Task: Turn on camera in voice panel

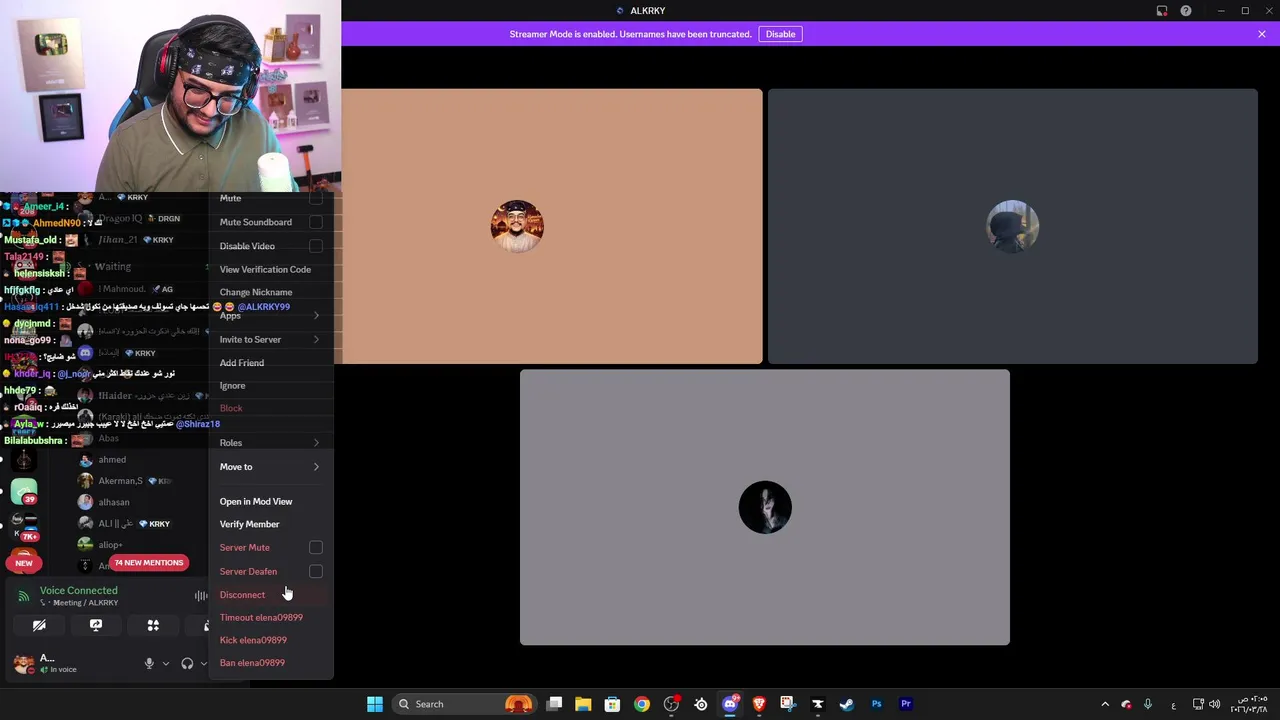Action: (x=39, y=625)
